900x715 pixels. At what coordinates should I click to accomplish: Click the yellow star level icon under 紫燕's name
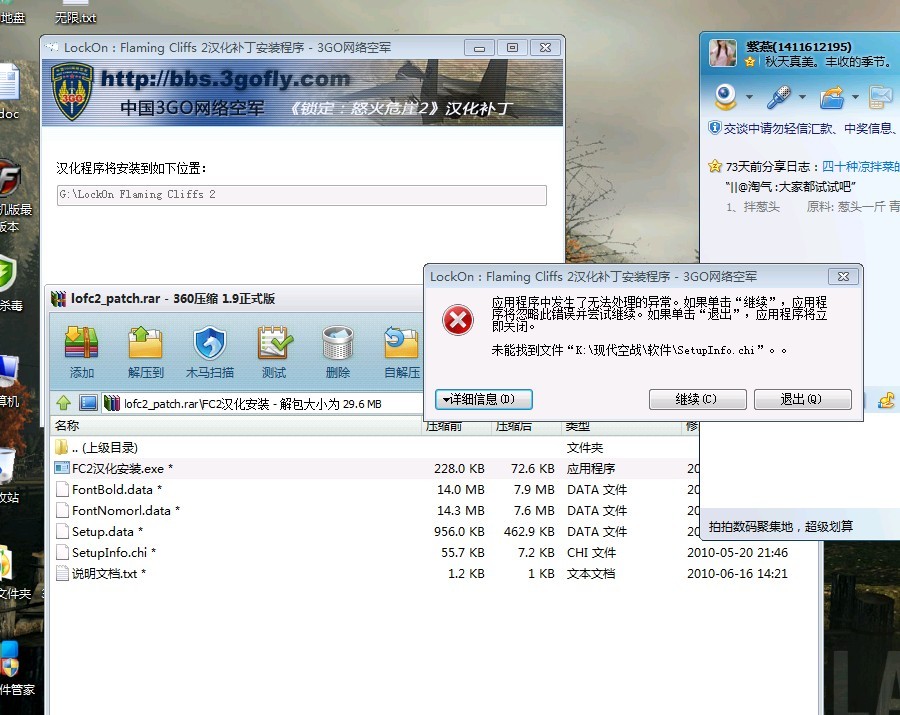(749, 61)
